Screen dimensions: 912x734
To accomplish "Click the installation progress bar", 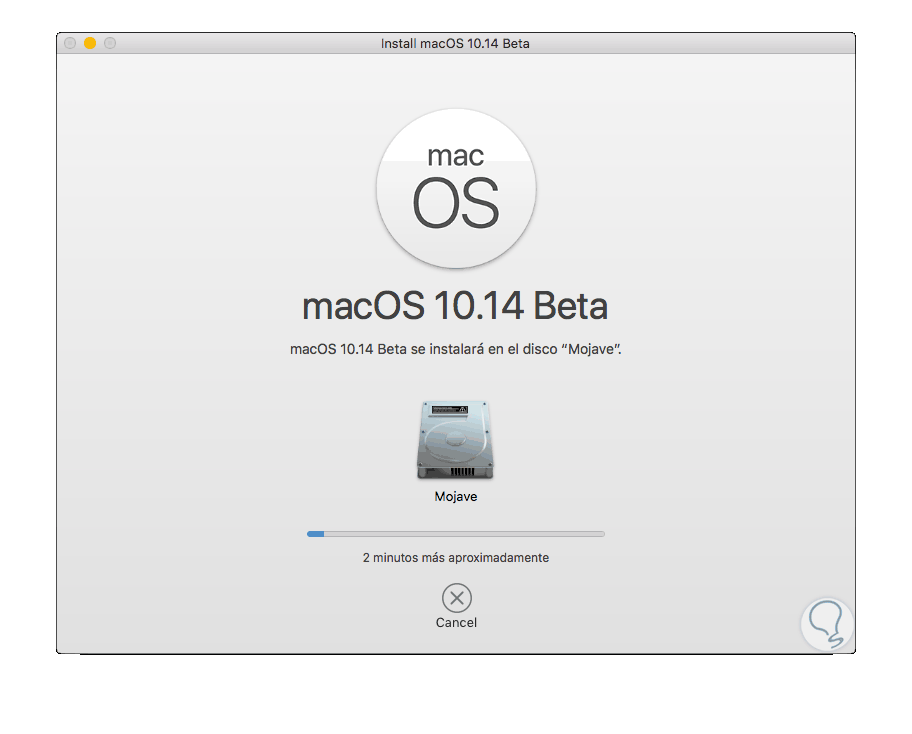I will (x=456, y=534).
